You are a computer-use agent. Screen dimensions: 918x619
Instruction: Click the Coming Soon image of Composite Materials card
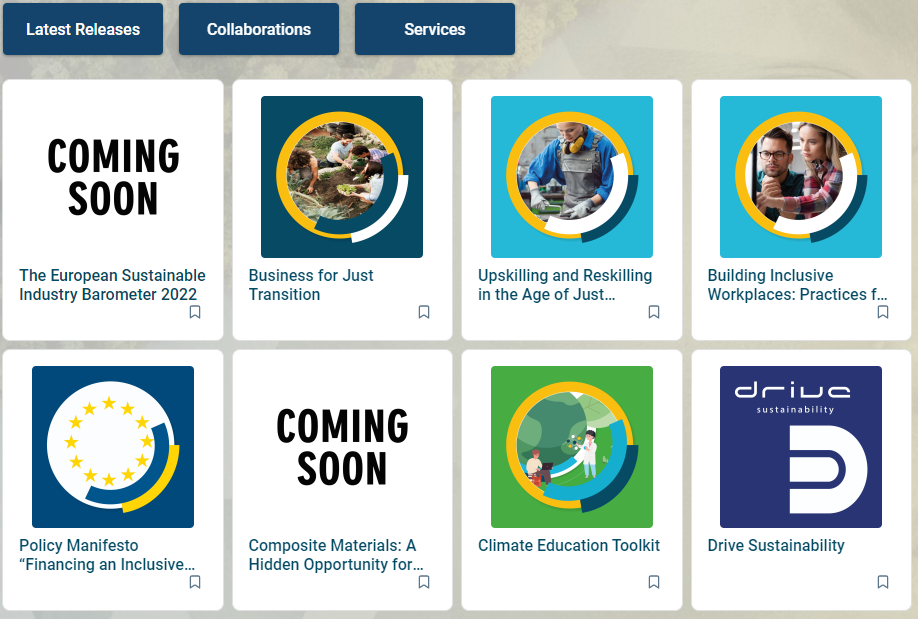click(x=342, y=447)
